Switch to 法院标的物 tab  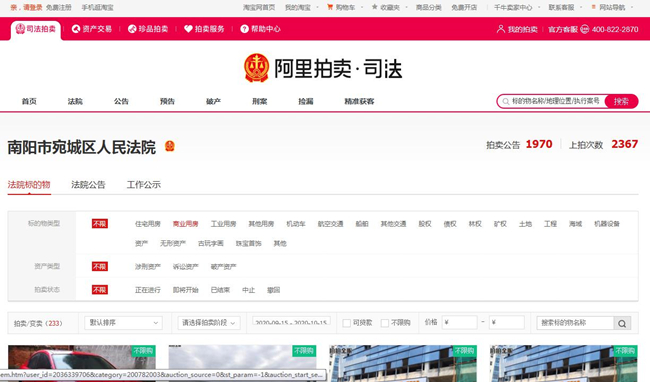[29, 185]
